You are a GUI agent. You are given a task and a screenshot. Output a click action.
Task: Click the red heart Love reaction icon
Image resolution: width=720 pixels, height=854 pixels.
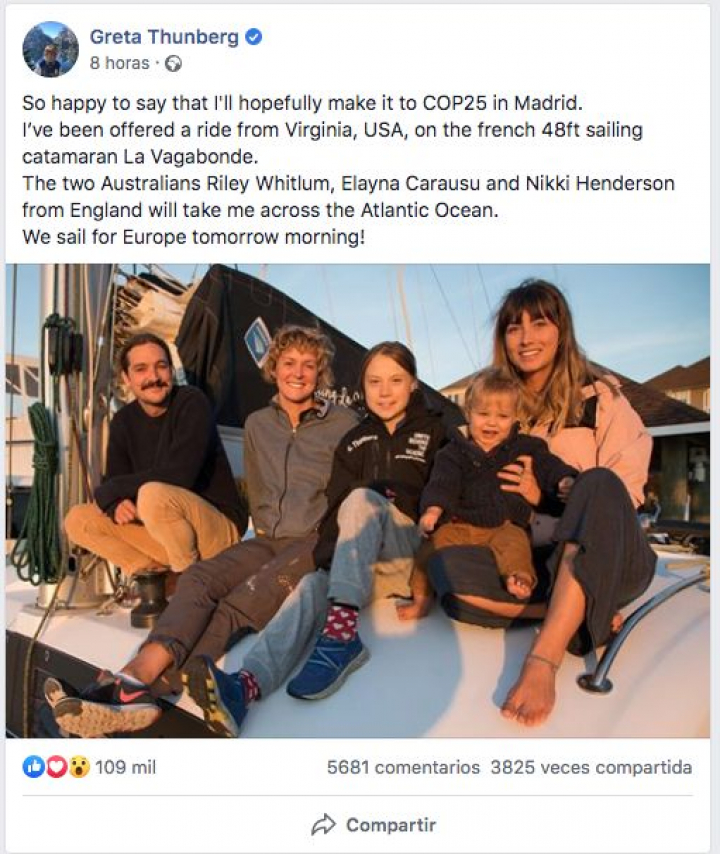(x=56, y=767)
